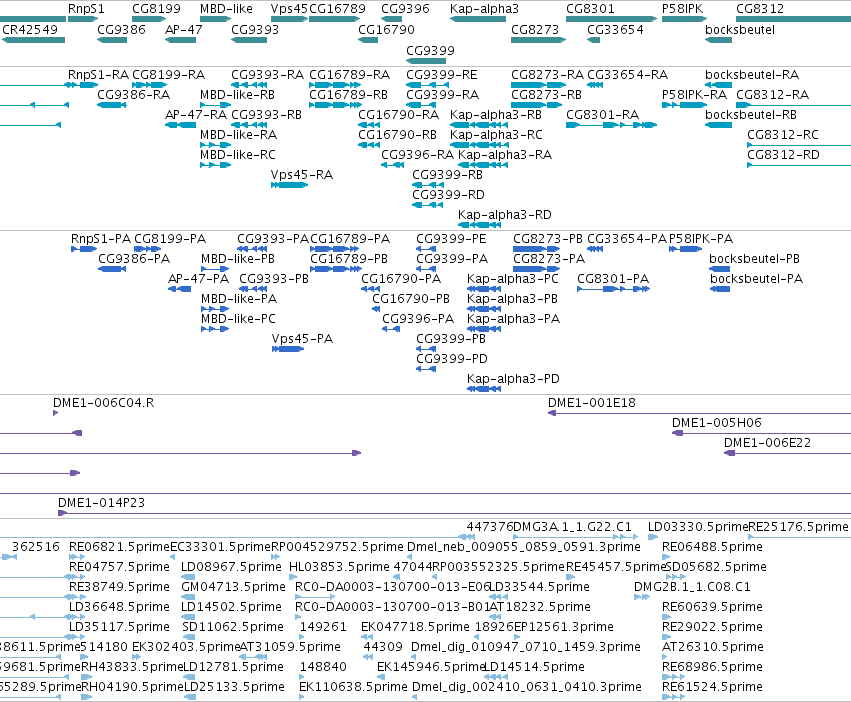Click the MBD-like gene name
Screen dimensions: 851x702
(x=226, y=9)
